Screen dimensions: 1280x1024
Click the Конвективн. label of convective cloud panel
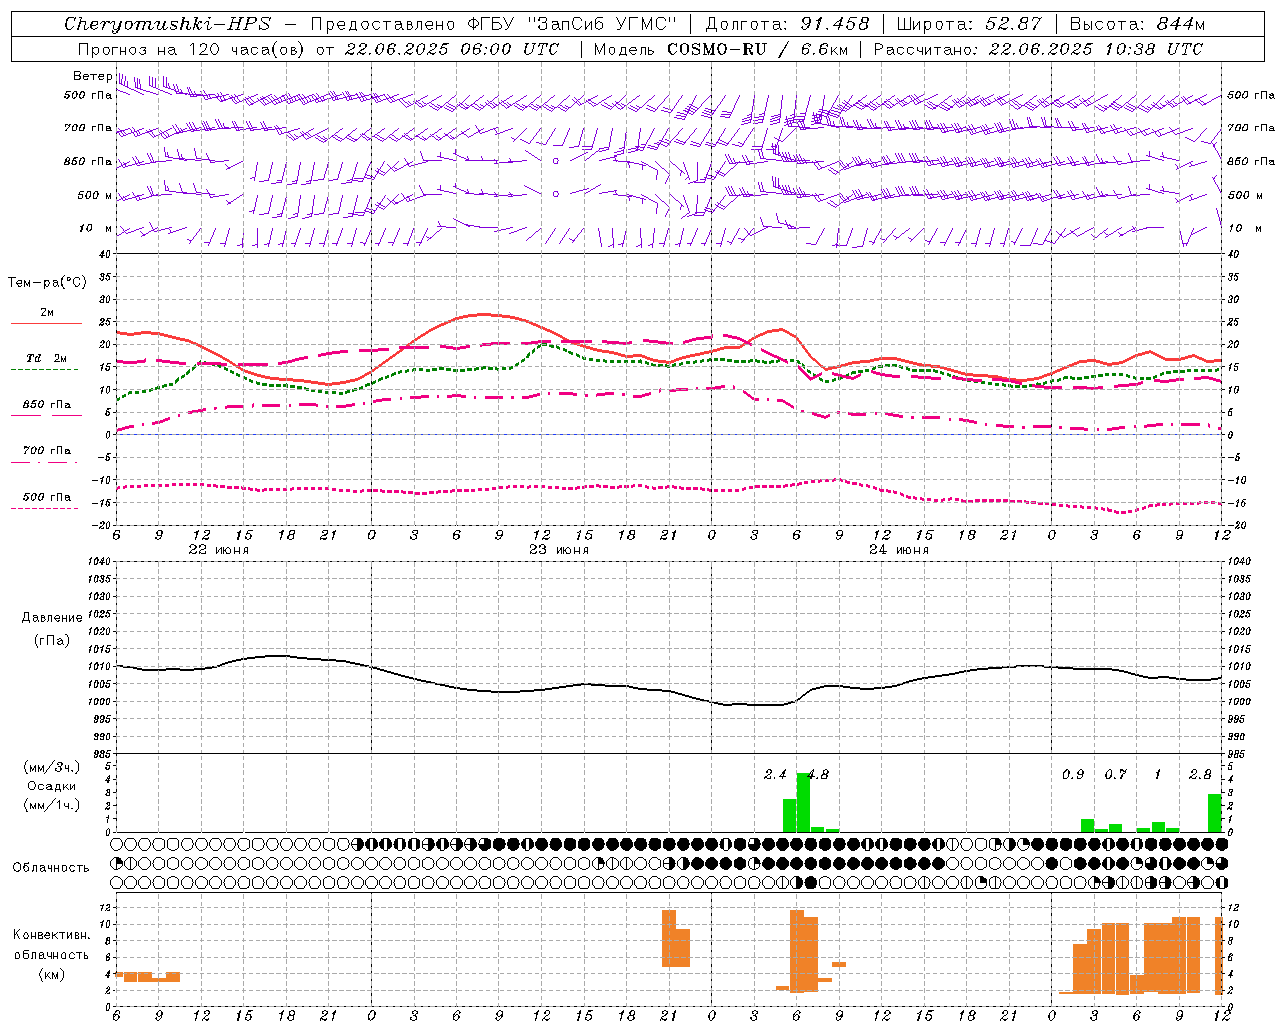click(x=52, y=935)
